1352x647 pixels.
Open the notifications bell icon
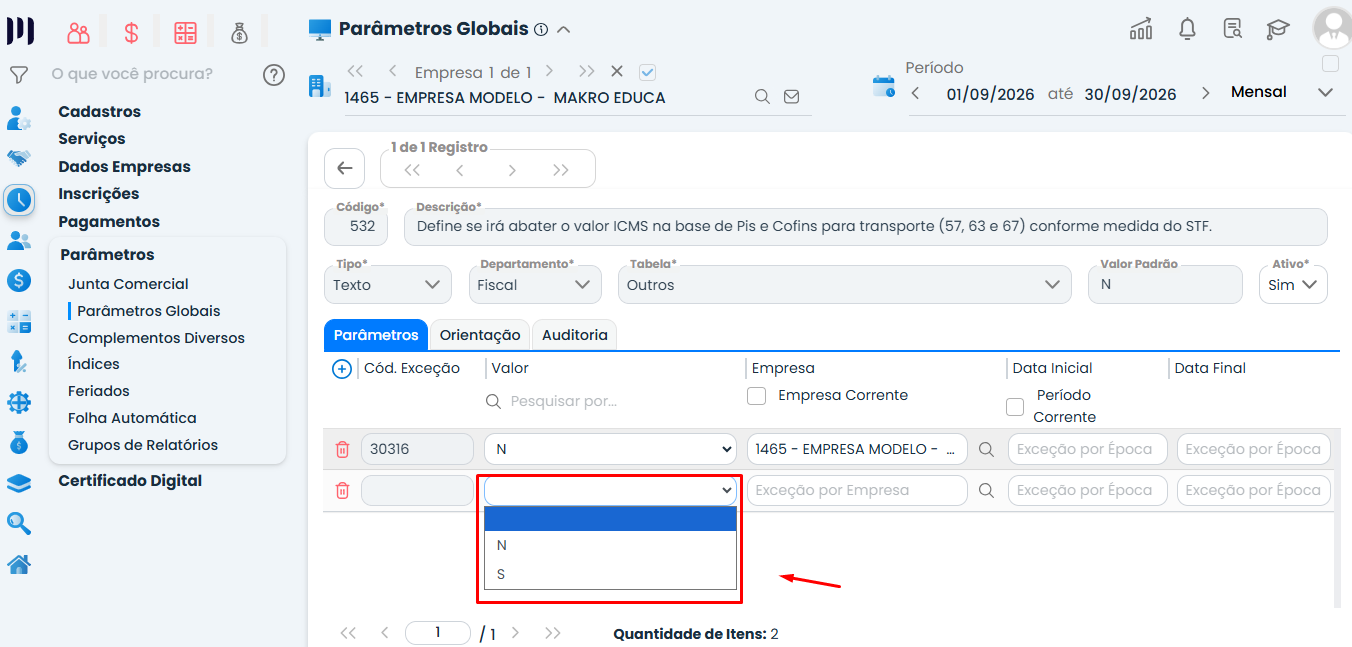tap(1187, 29)
